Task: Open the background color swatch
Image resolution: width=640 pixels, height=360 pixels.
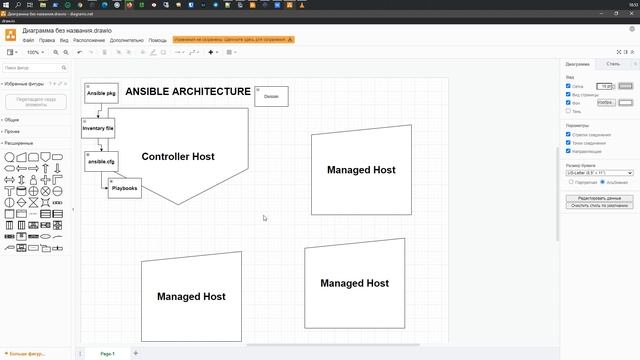Action: click(626, 103)
